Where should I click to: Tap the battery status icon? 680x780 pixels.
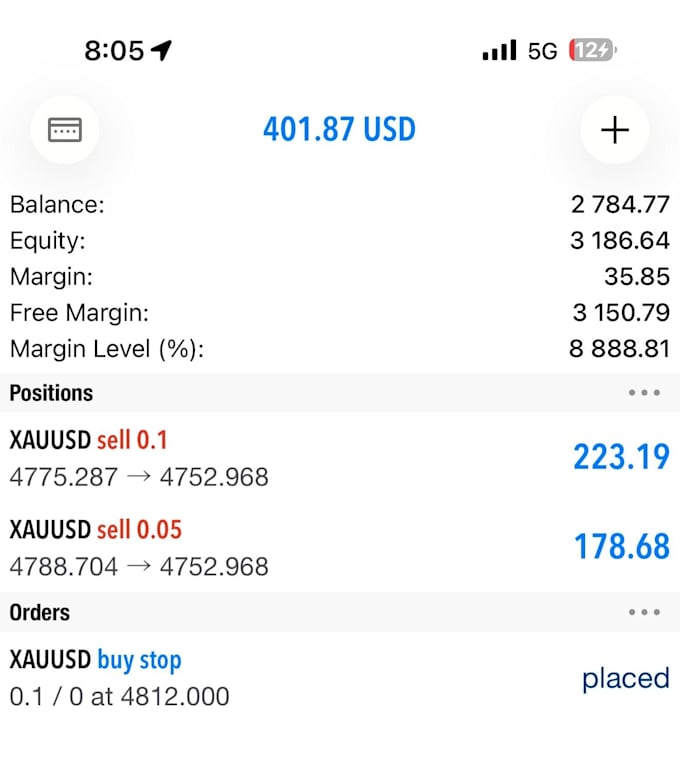pyautogui.click(x=593, y=50)
